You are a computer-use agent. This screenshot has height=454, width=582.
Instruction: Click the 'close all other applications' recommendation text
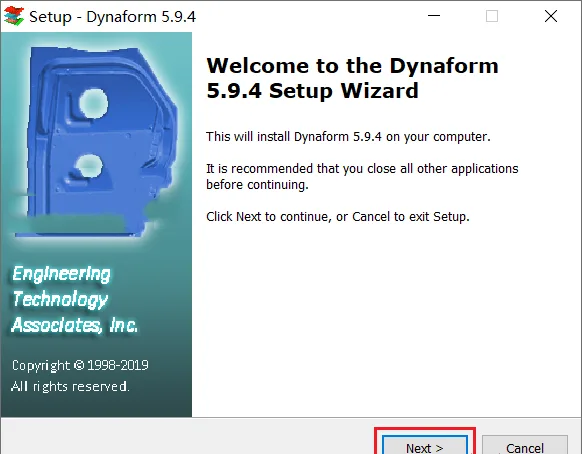point(362,176)
